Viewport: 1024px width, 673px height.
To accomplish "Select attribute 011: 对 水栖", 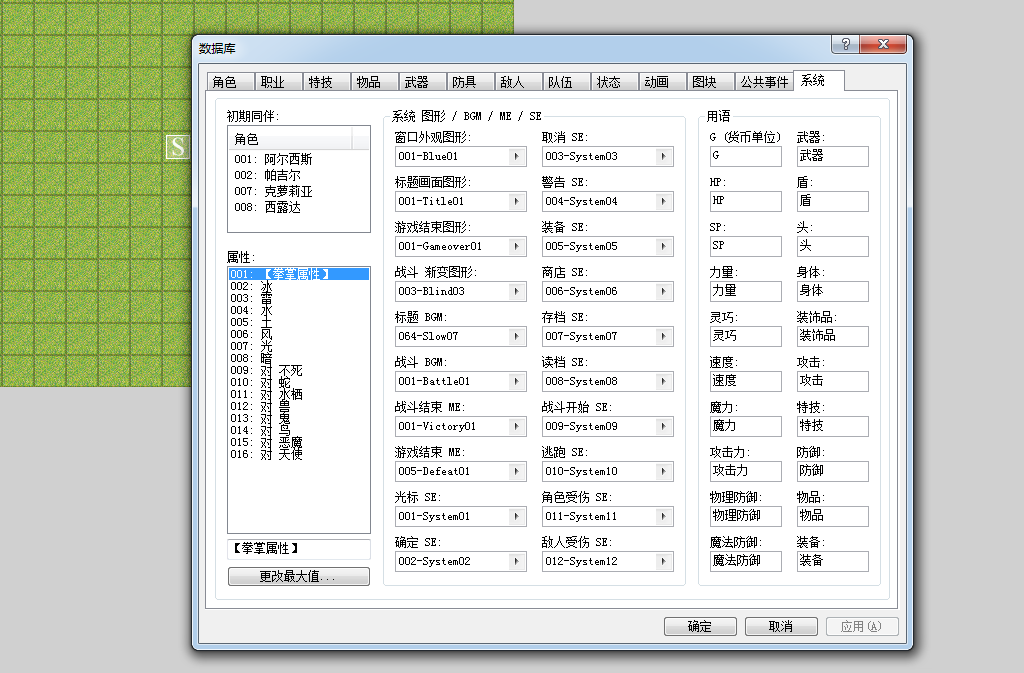I will coord(298,394).
